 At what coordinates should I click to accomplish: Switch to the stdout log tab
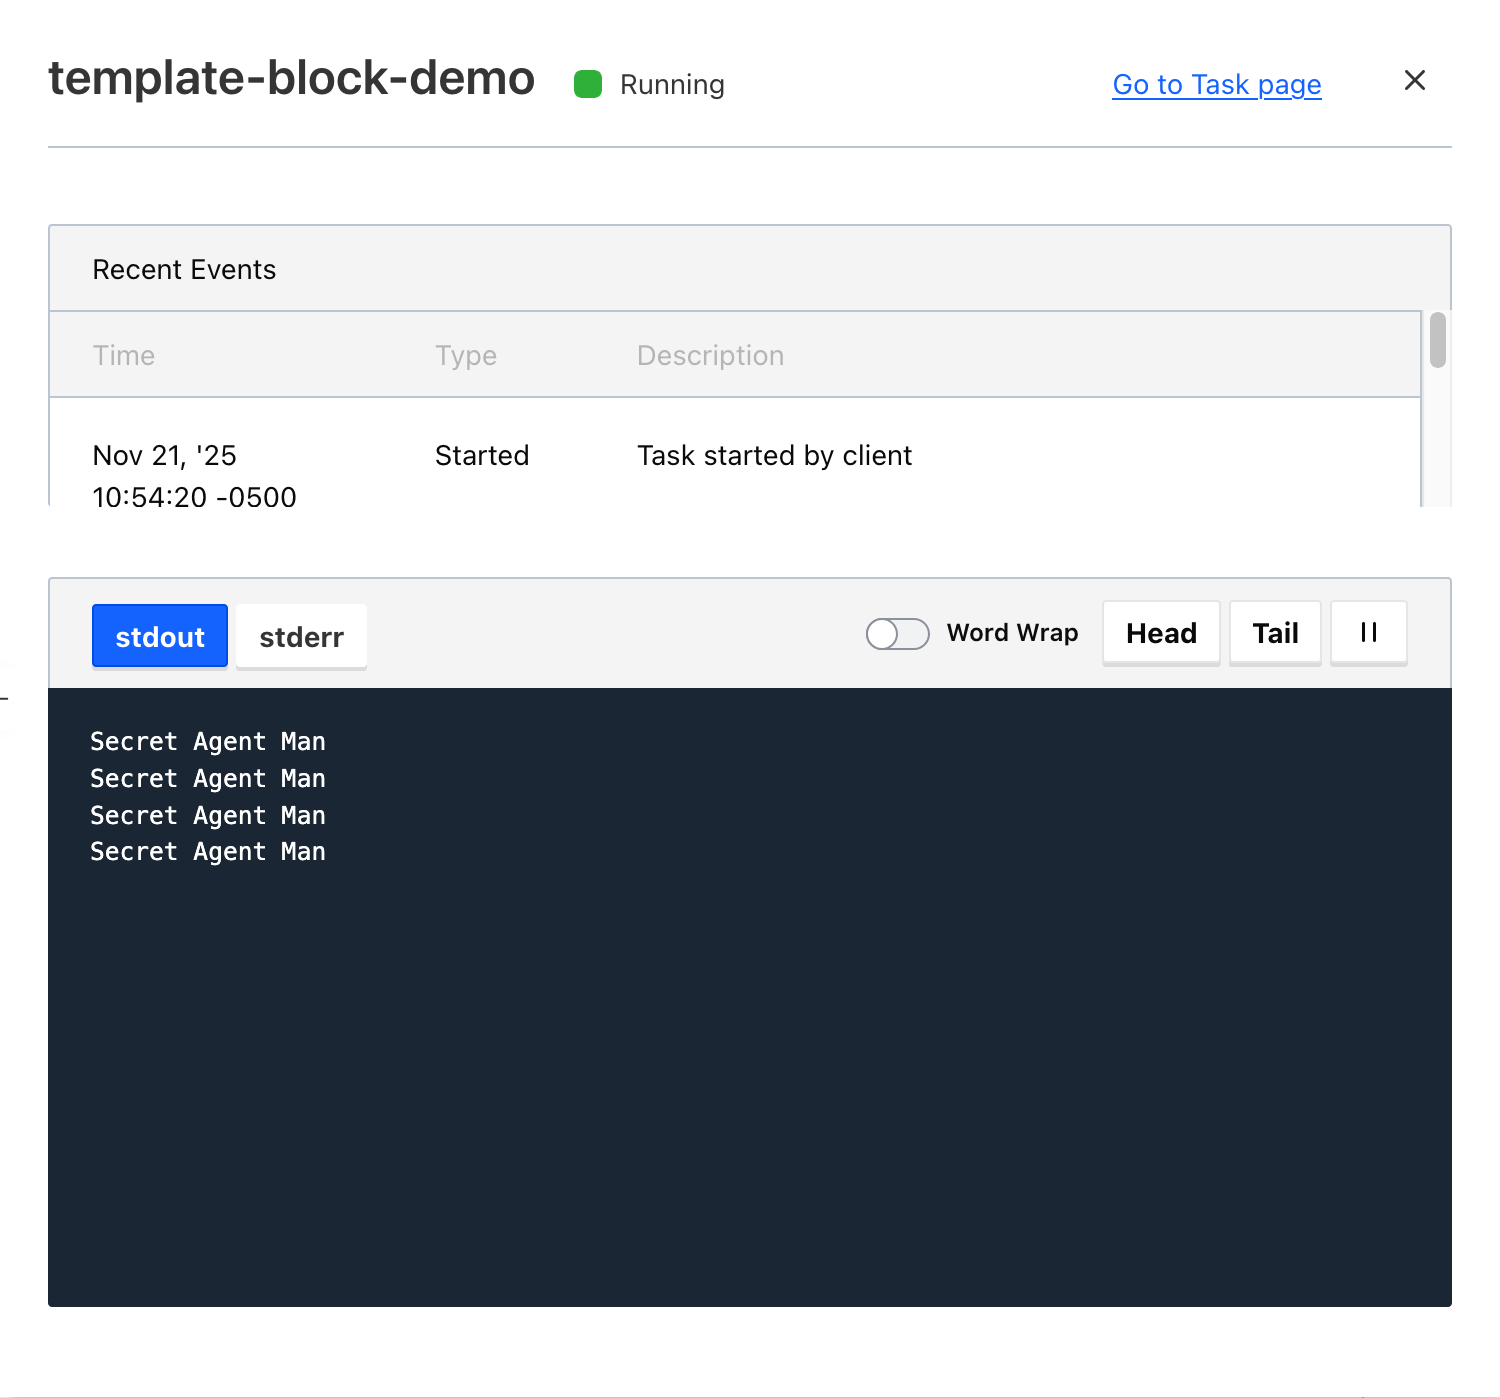click(160, 636)
